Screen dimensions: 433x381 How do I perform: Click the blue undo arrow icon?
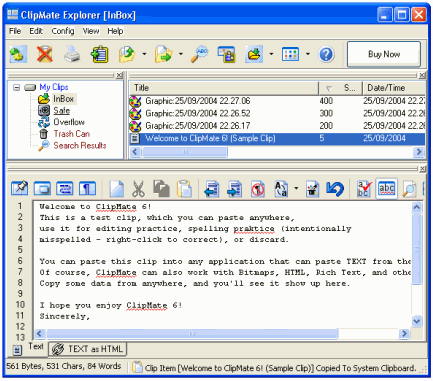point(335,189)
